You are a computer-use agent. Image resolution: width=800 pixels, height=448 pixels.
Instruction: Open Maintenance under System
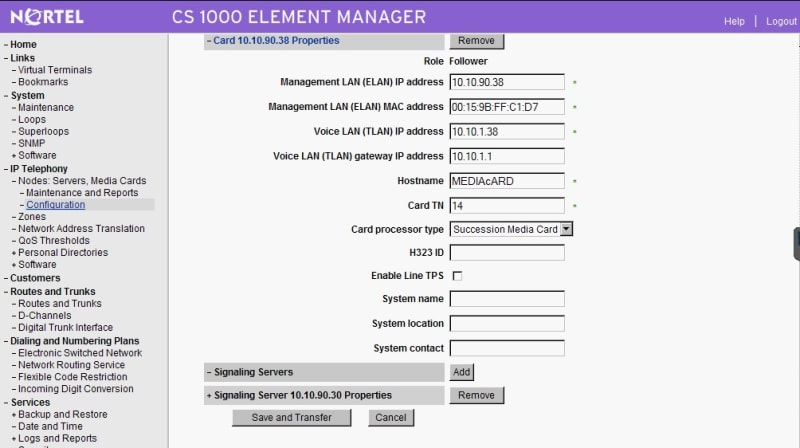(46, 107)
